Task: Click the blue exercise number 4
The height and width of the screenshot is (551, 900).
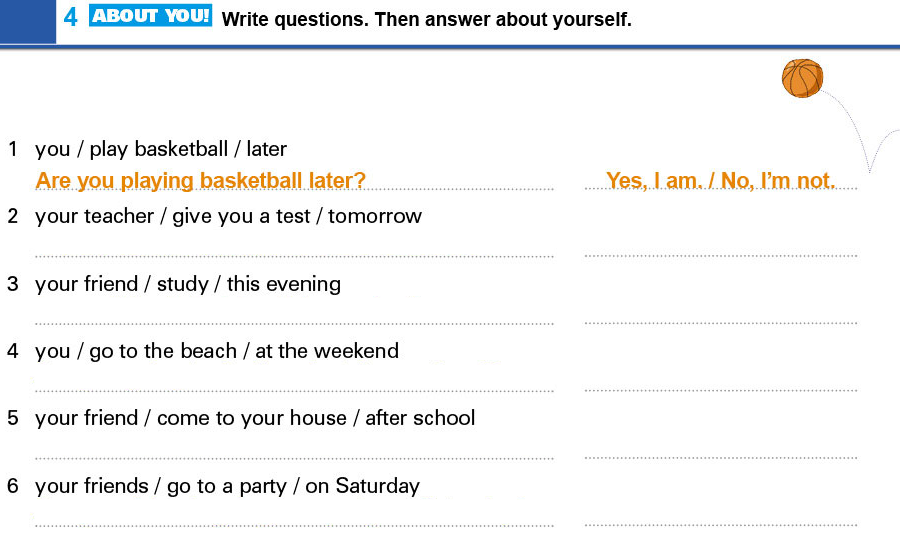Action: 70,17
